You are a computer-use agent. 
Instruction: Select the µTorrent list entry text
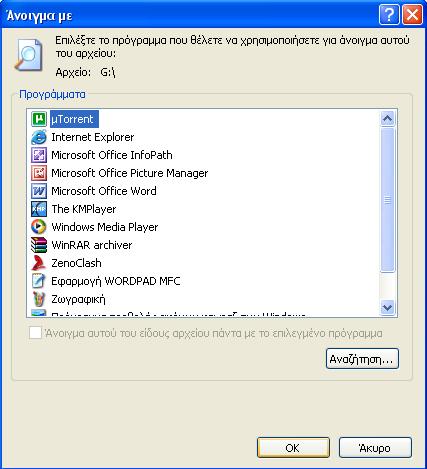74,119
